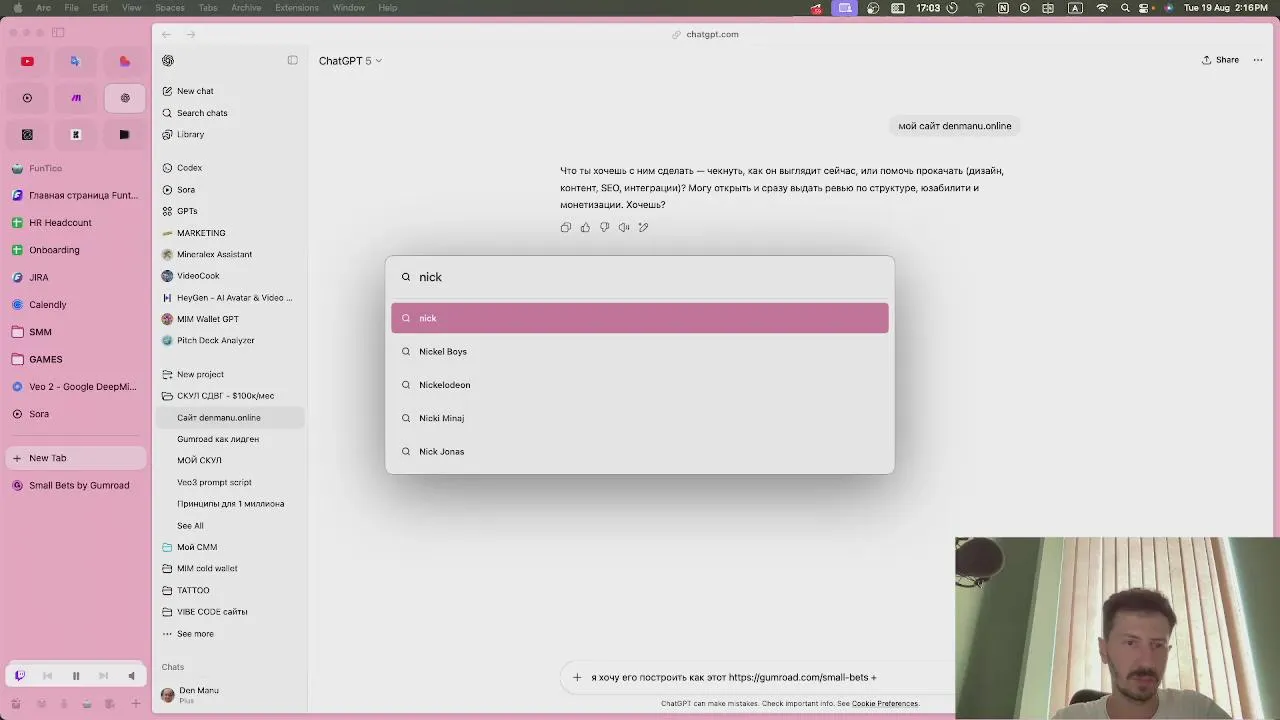Open the conversation options ellipsis menu
The height and width of the screenshot is (720, 1280).
pos(1258,60)
